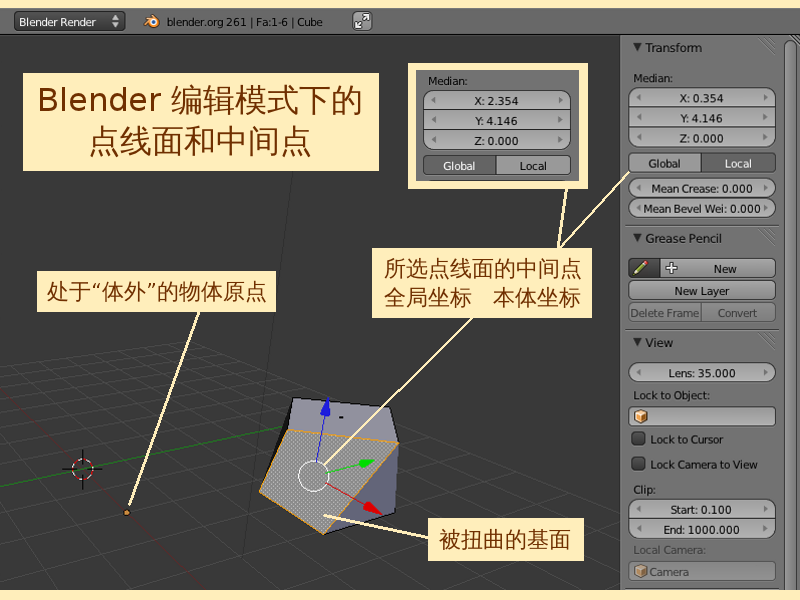Click the New grease pencil button
Image resolution: width=800 pixels, height=600 pixels.
pyautogui.click(x=718, y=268)
